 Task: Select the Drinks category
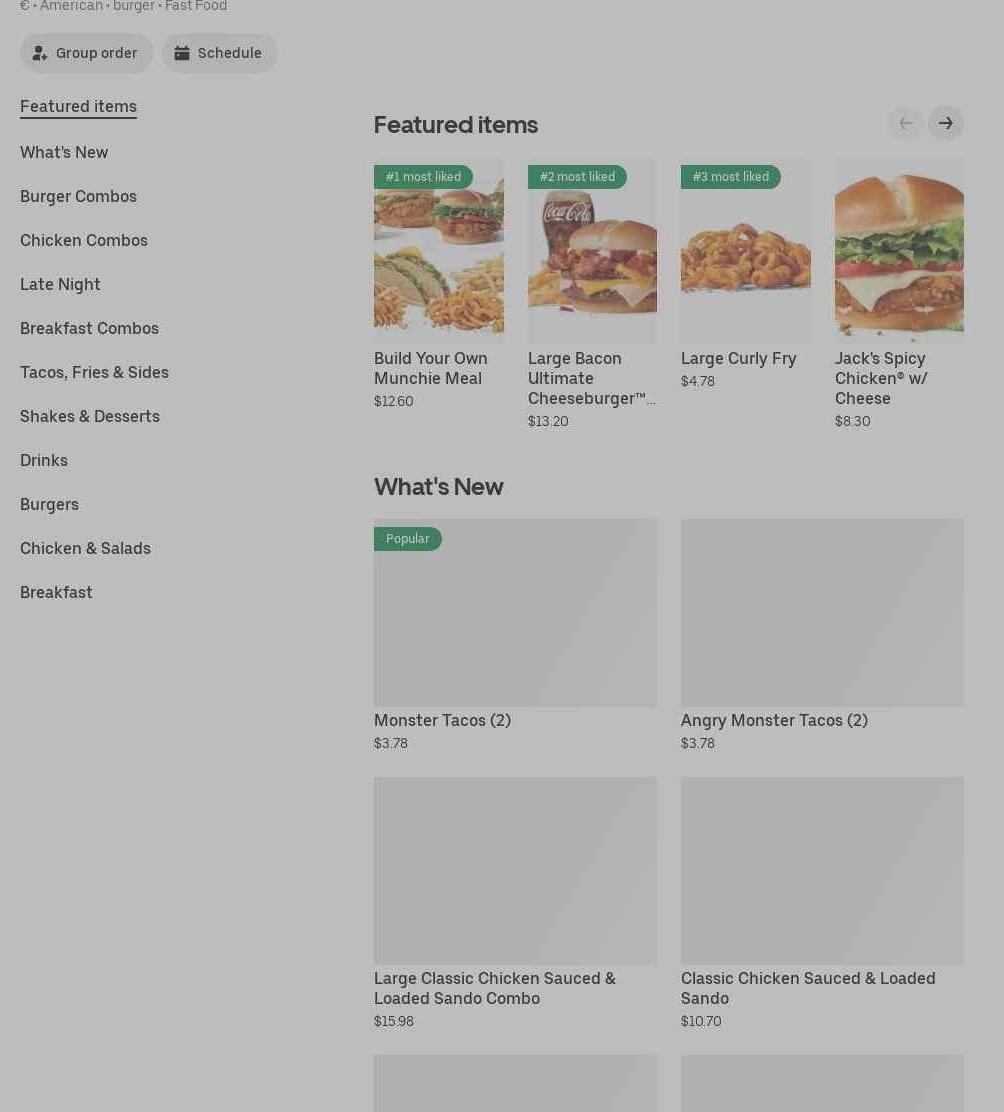(44, 460)
